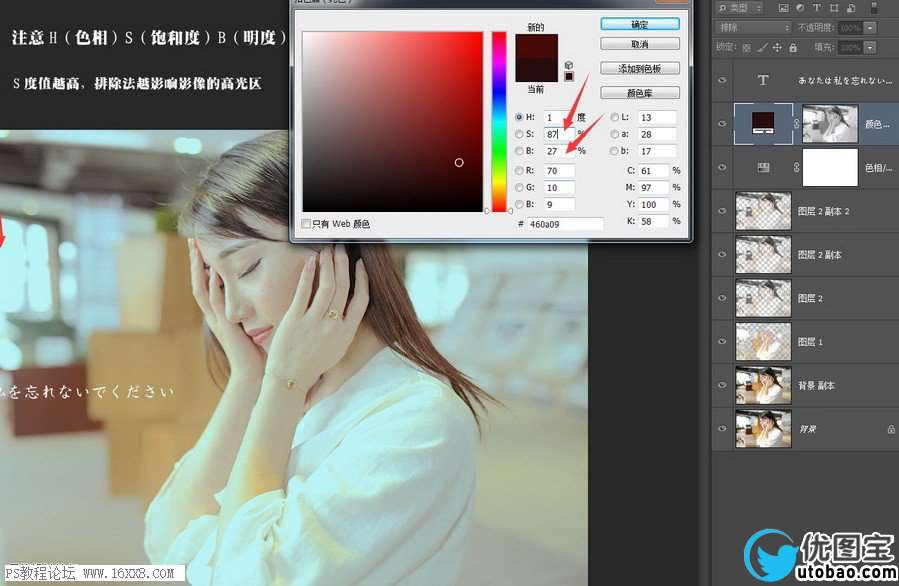This screenshot has height=586, width=899.
Task: Enable the 只有 Web 颜色 checkbox
Action: click(307, 224)
